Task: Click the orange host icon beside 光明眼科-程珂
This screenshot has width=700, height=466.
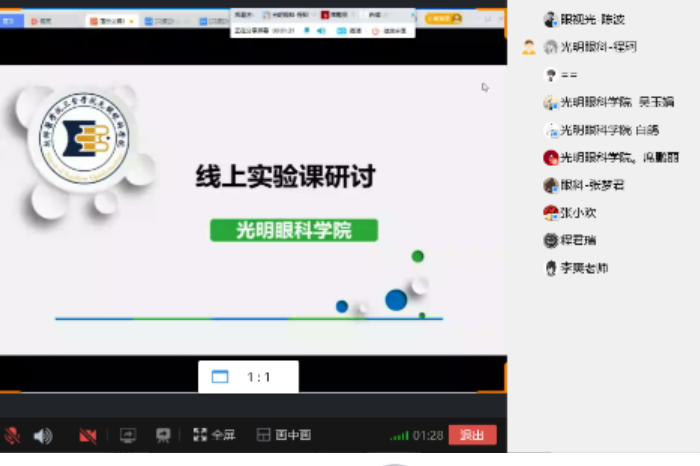Action: pos(529,47)
